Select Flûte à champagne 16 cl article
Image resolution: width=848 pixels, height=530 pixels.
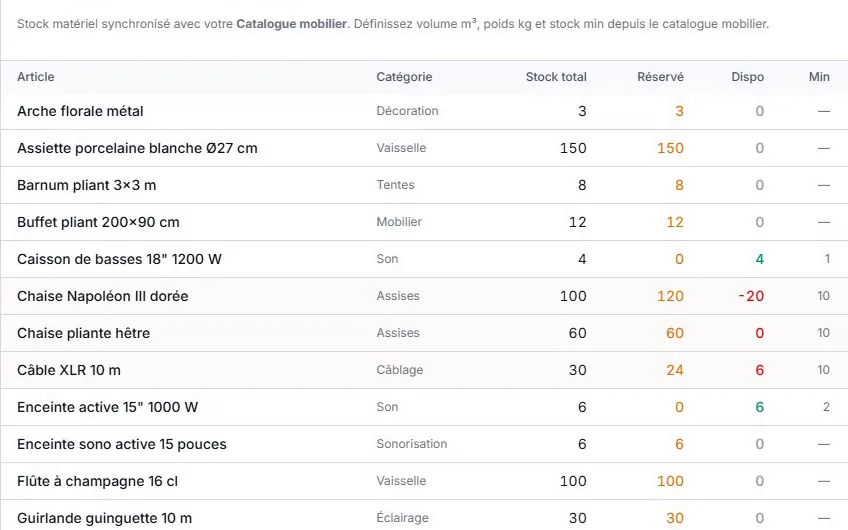tap(97, 481)
